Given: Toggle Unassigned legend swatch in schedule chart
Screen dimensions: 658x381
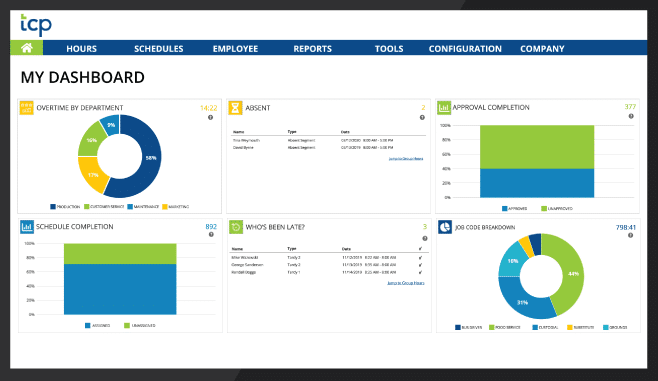Looking at the screenshot, I should coord(127,326).
